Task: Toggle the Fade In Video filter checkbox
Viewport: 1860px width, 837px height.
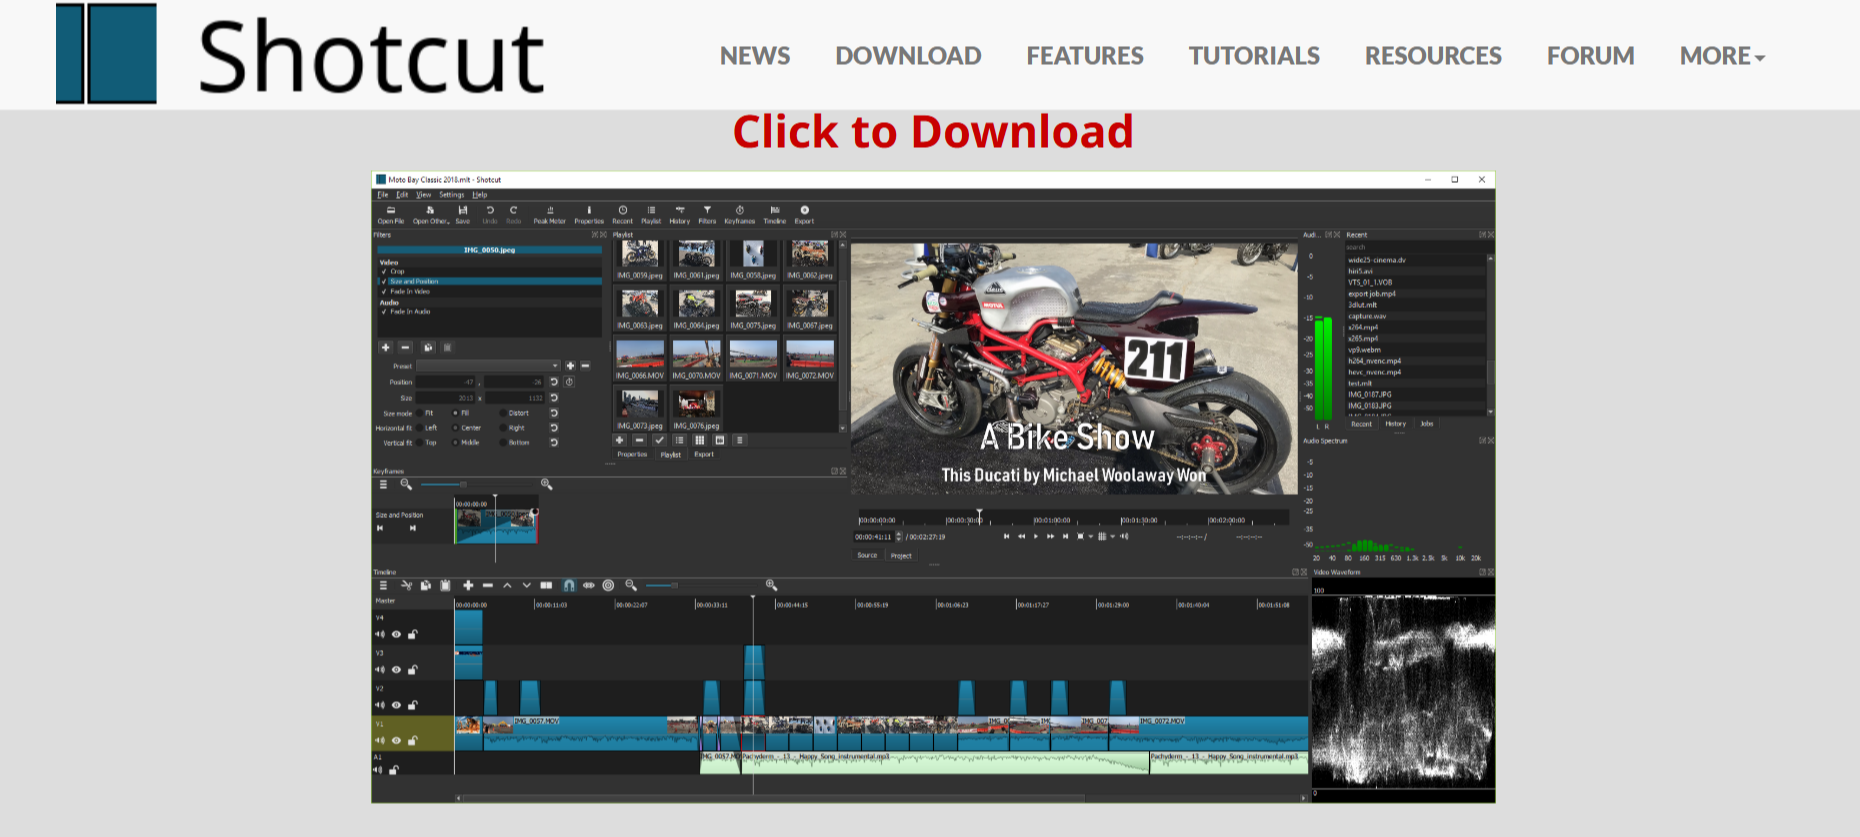Action: [384, 291]
